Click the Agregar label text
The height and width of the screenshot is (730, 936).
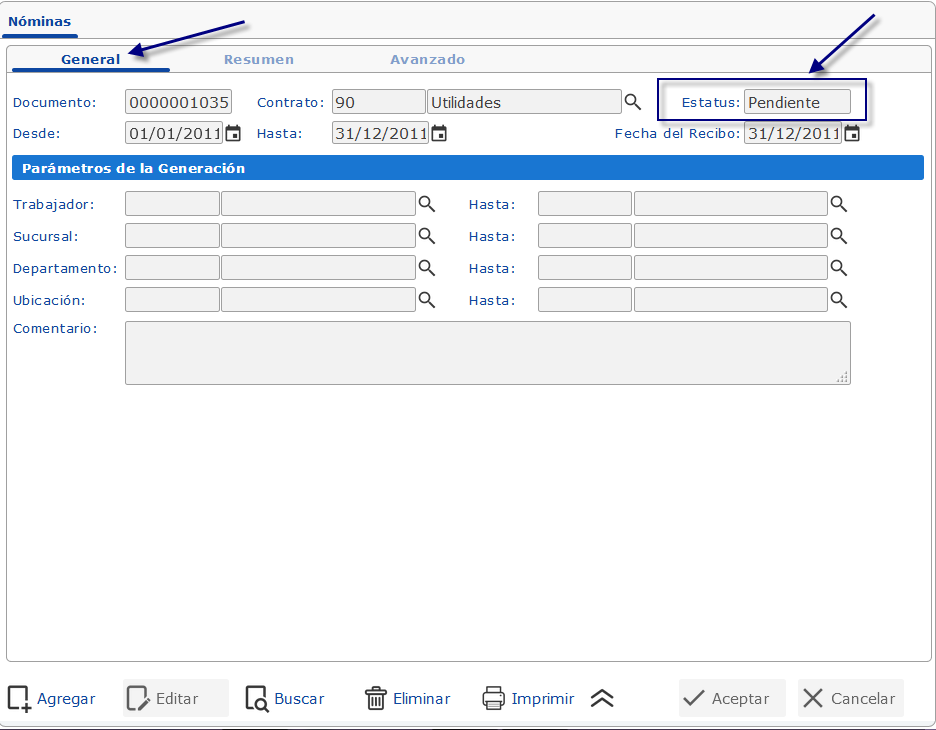[x=66, y=698]
